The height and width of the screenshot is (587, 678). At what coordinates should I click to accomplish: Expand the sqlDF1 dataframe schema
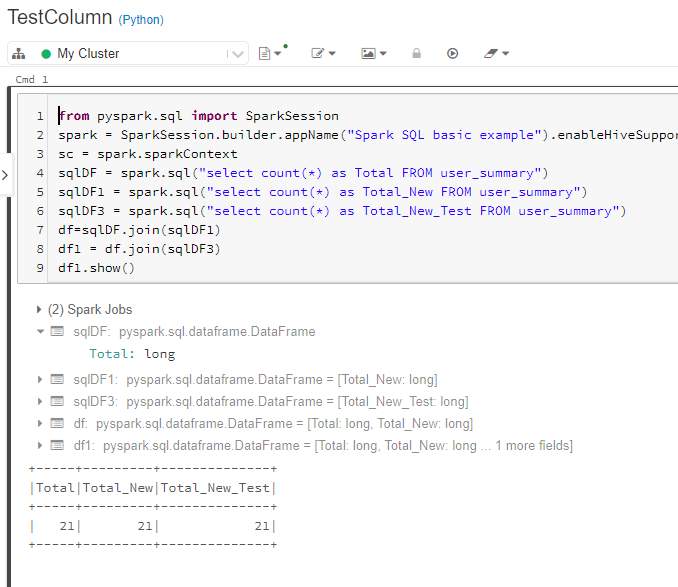coord(40,380)
